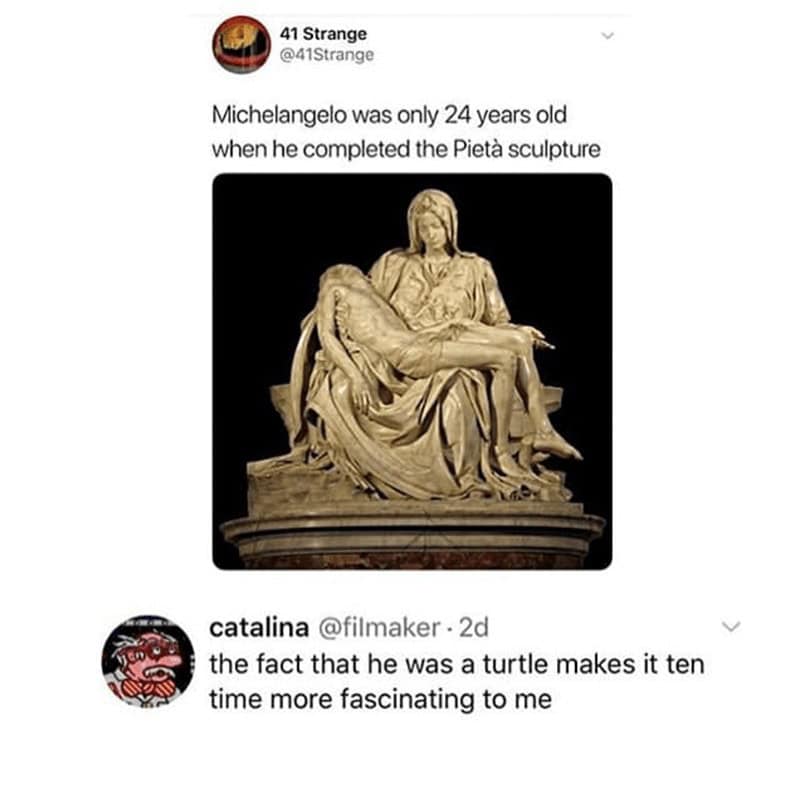Click the word "Pietà" in the tweet
The width and height of the screenshot is (800, 798).
pyautogui.click(x=478, y=149)
